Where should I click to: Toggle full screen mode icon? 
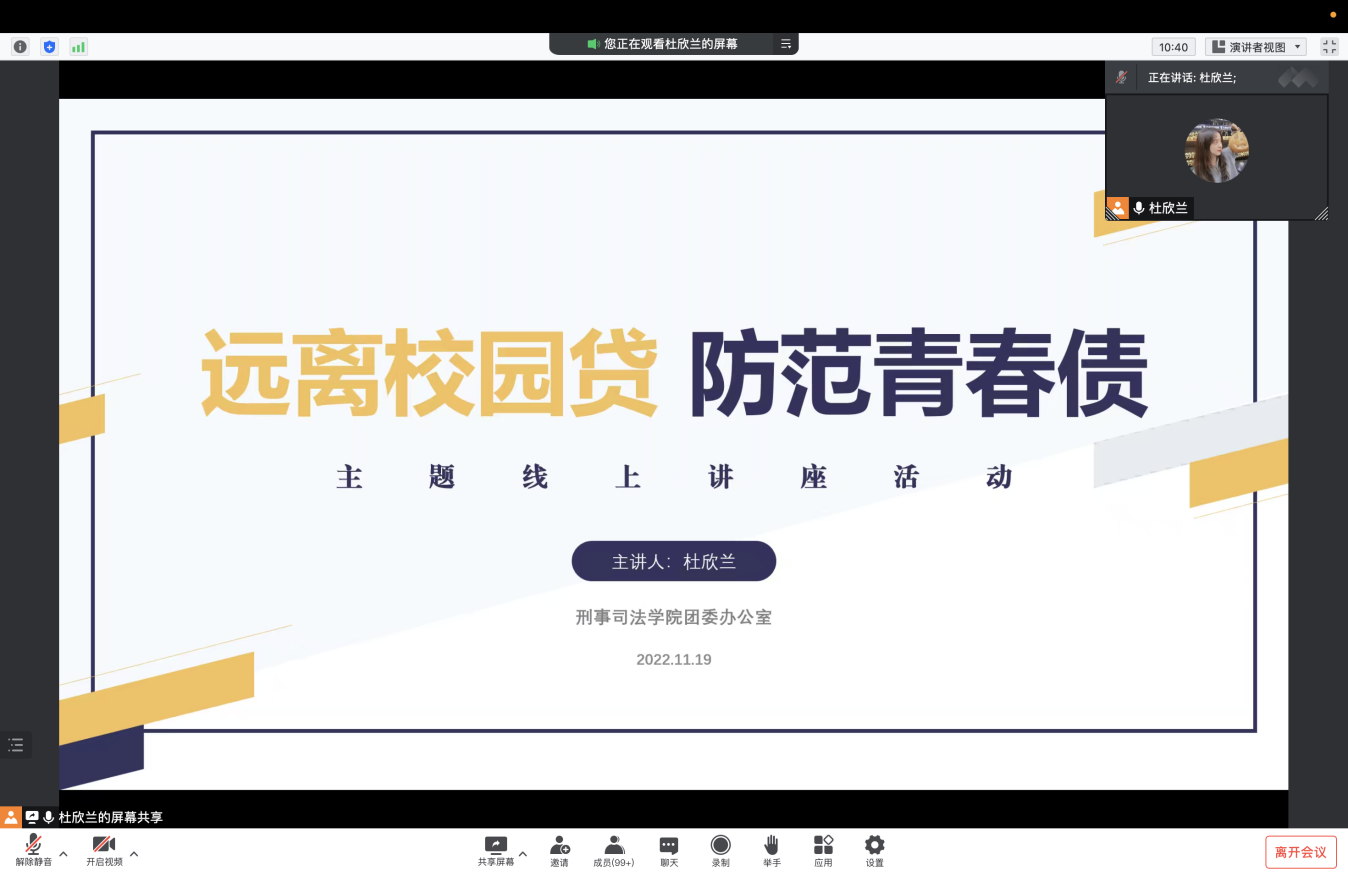(1329, 47)
